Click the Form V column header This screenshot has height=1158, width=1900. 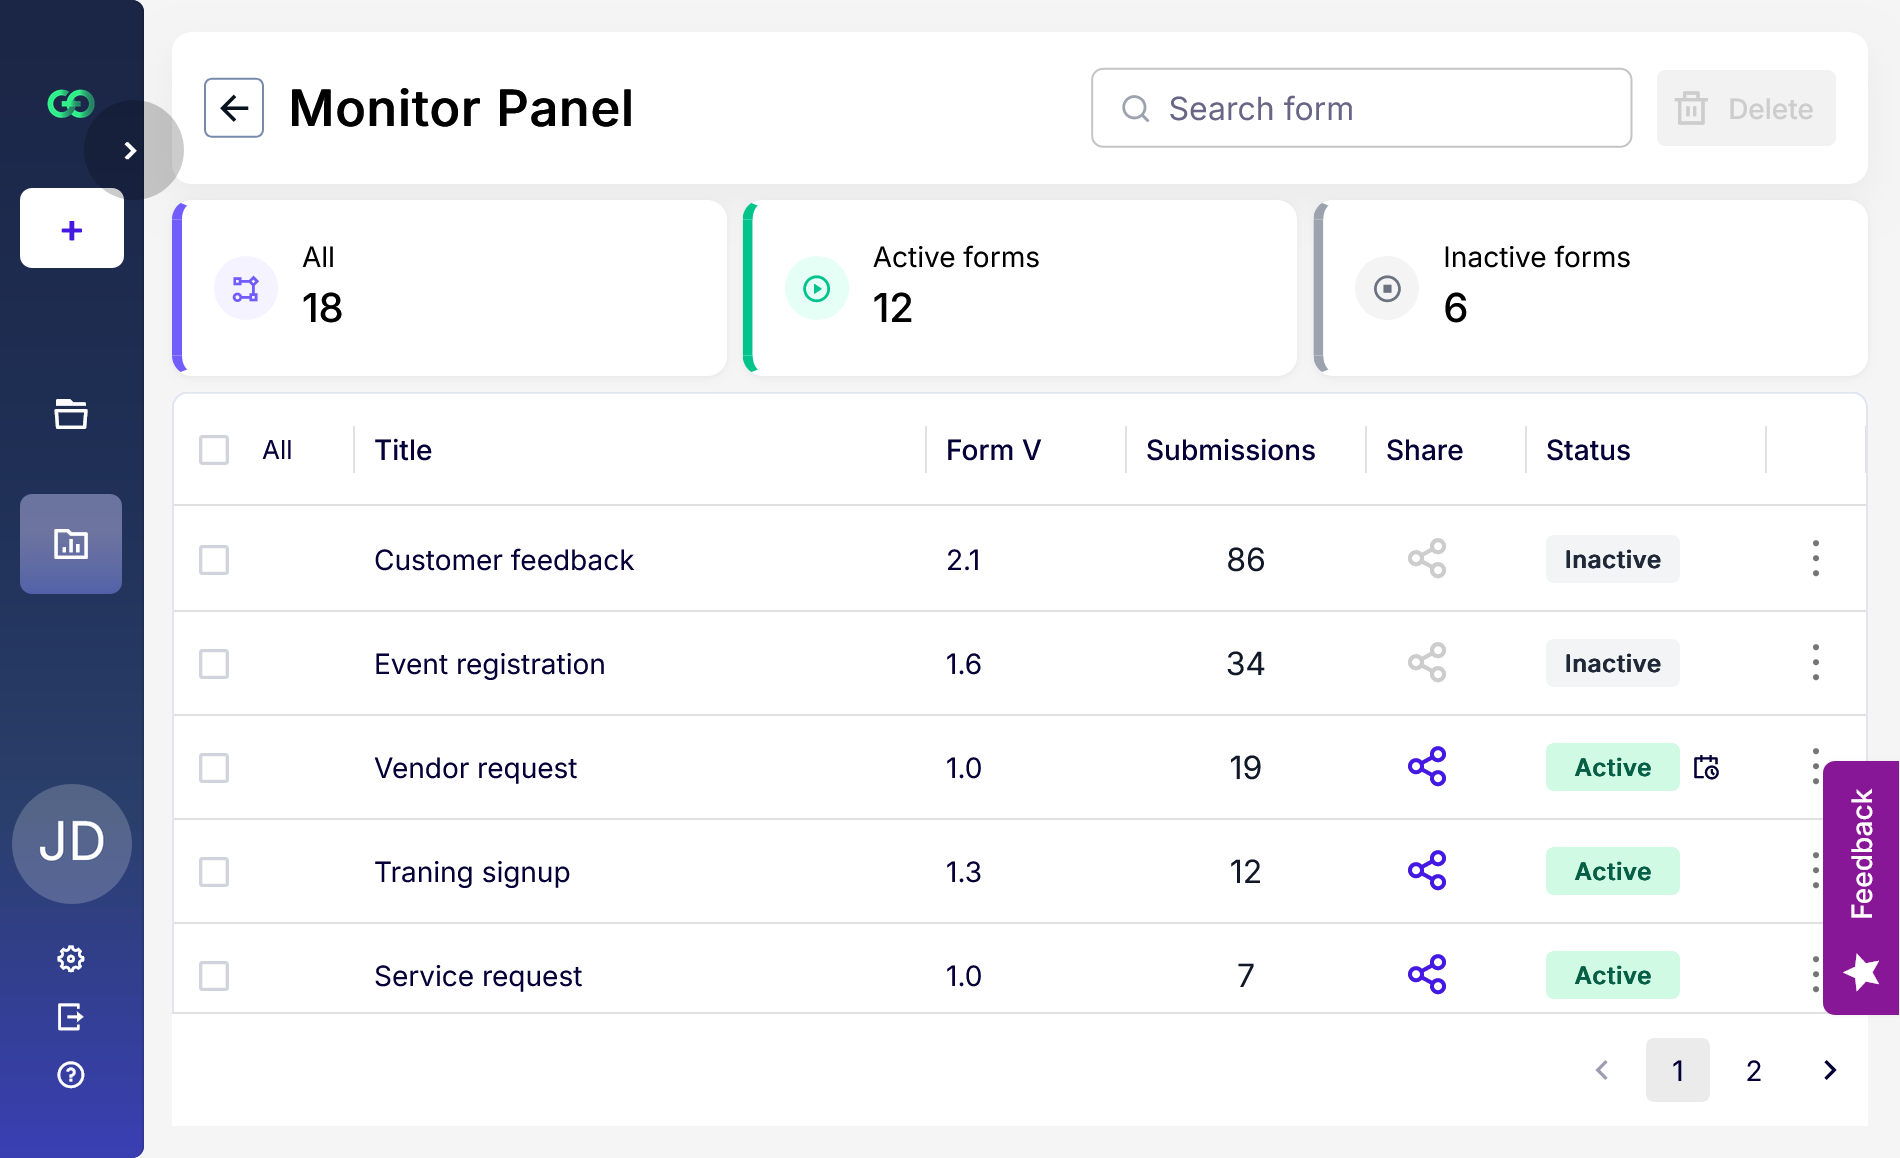tap(993, 450)
